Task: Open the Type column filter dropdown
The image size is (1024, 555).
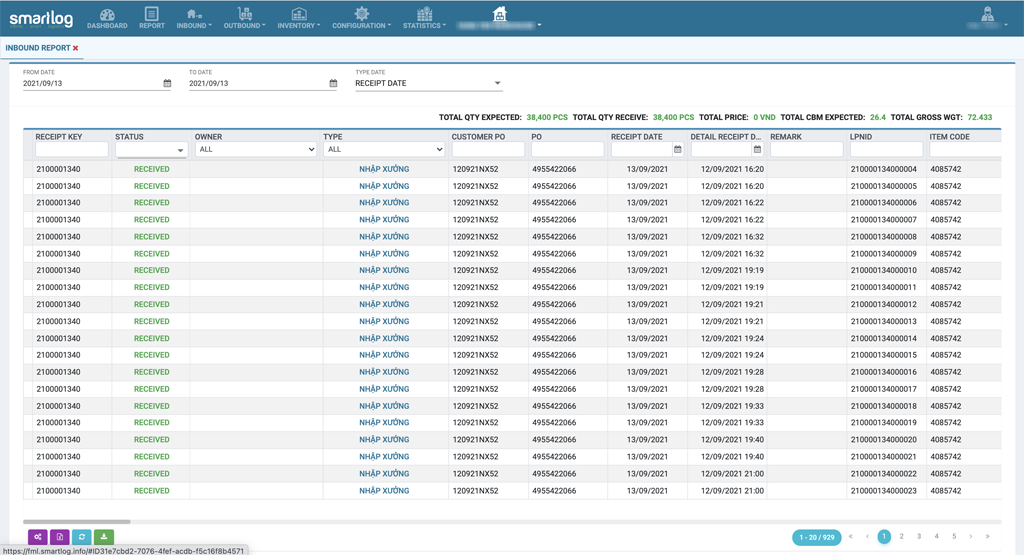Action: [x=384, y=149]
